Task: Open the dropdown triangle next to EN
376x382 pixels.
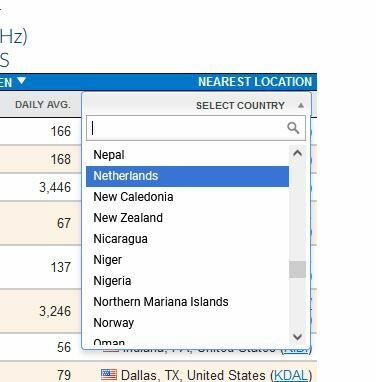Action: (x=21, y=81)
